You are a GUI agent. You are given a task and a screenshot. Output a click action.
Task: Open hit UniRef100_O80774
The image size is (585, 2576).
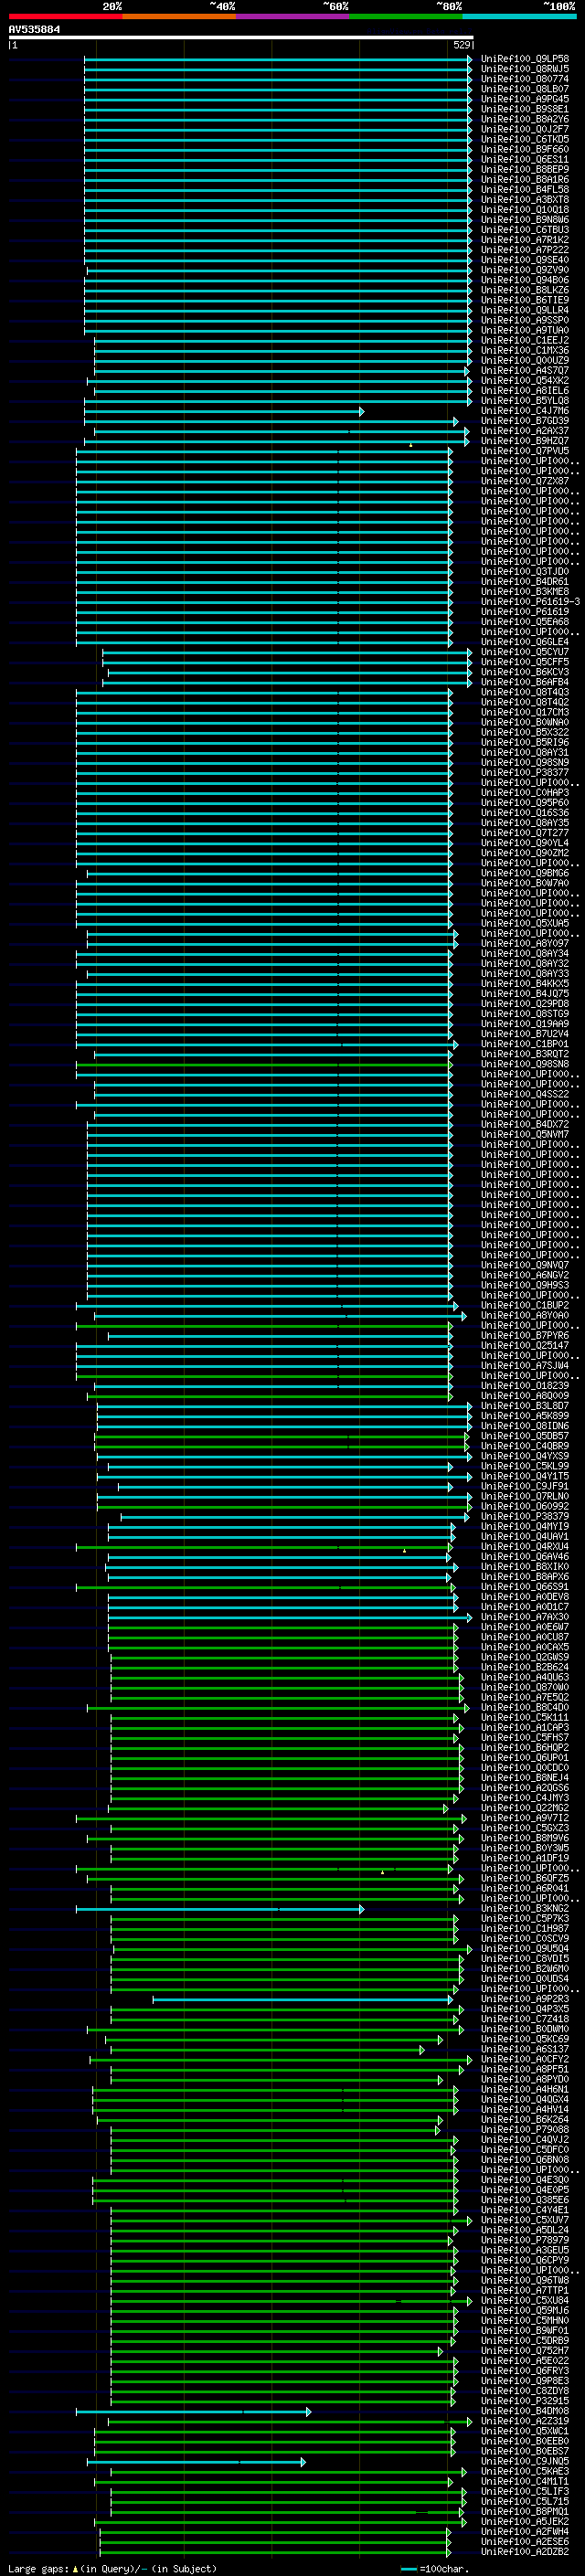click(x=525, y=79)
